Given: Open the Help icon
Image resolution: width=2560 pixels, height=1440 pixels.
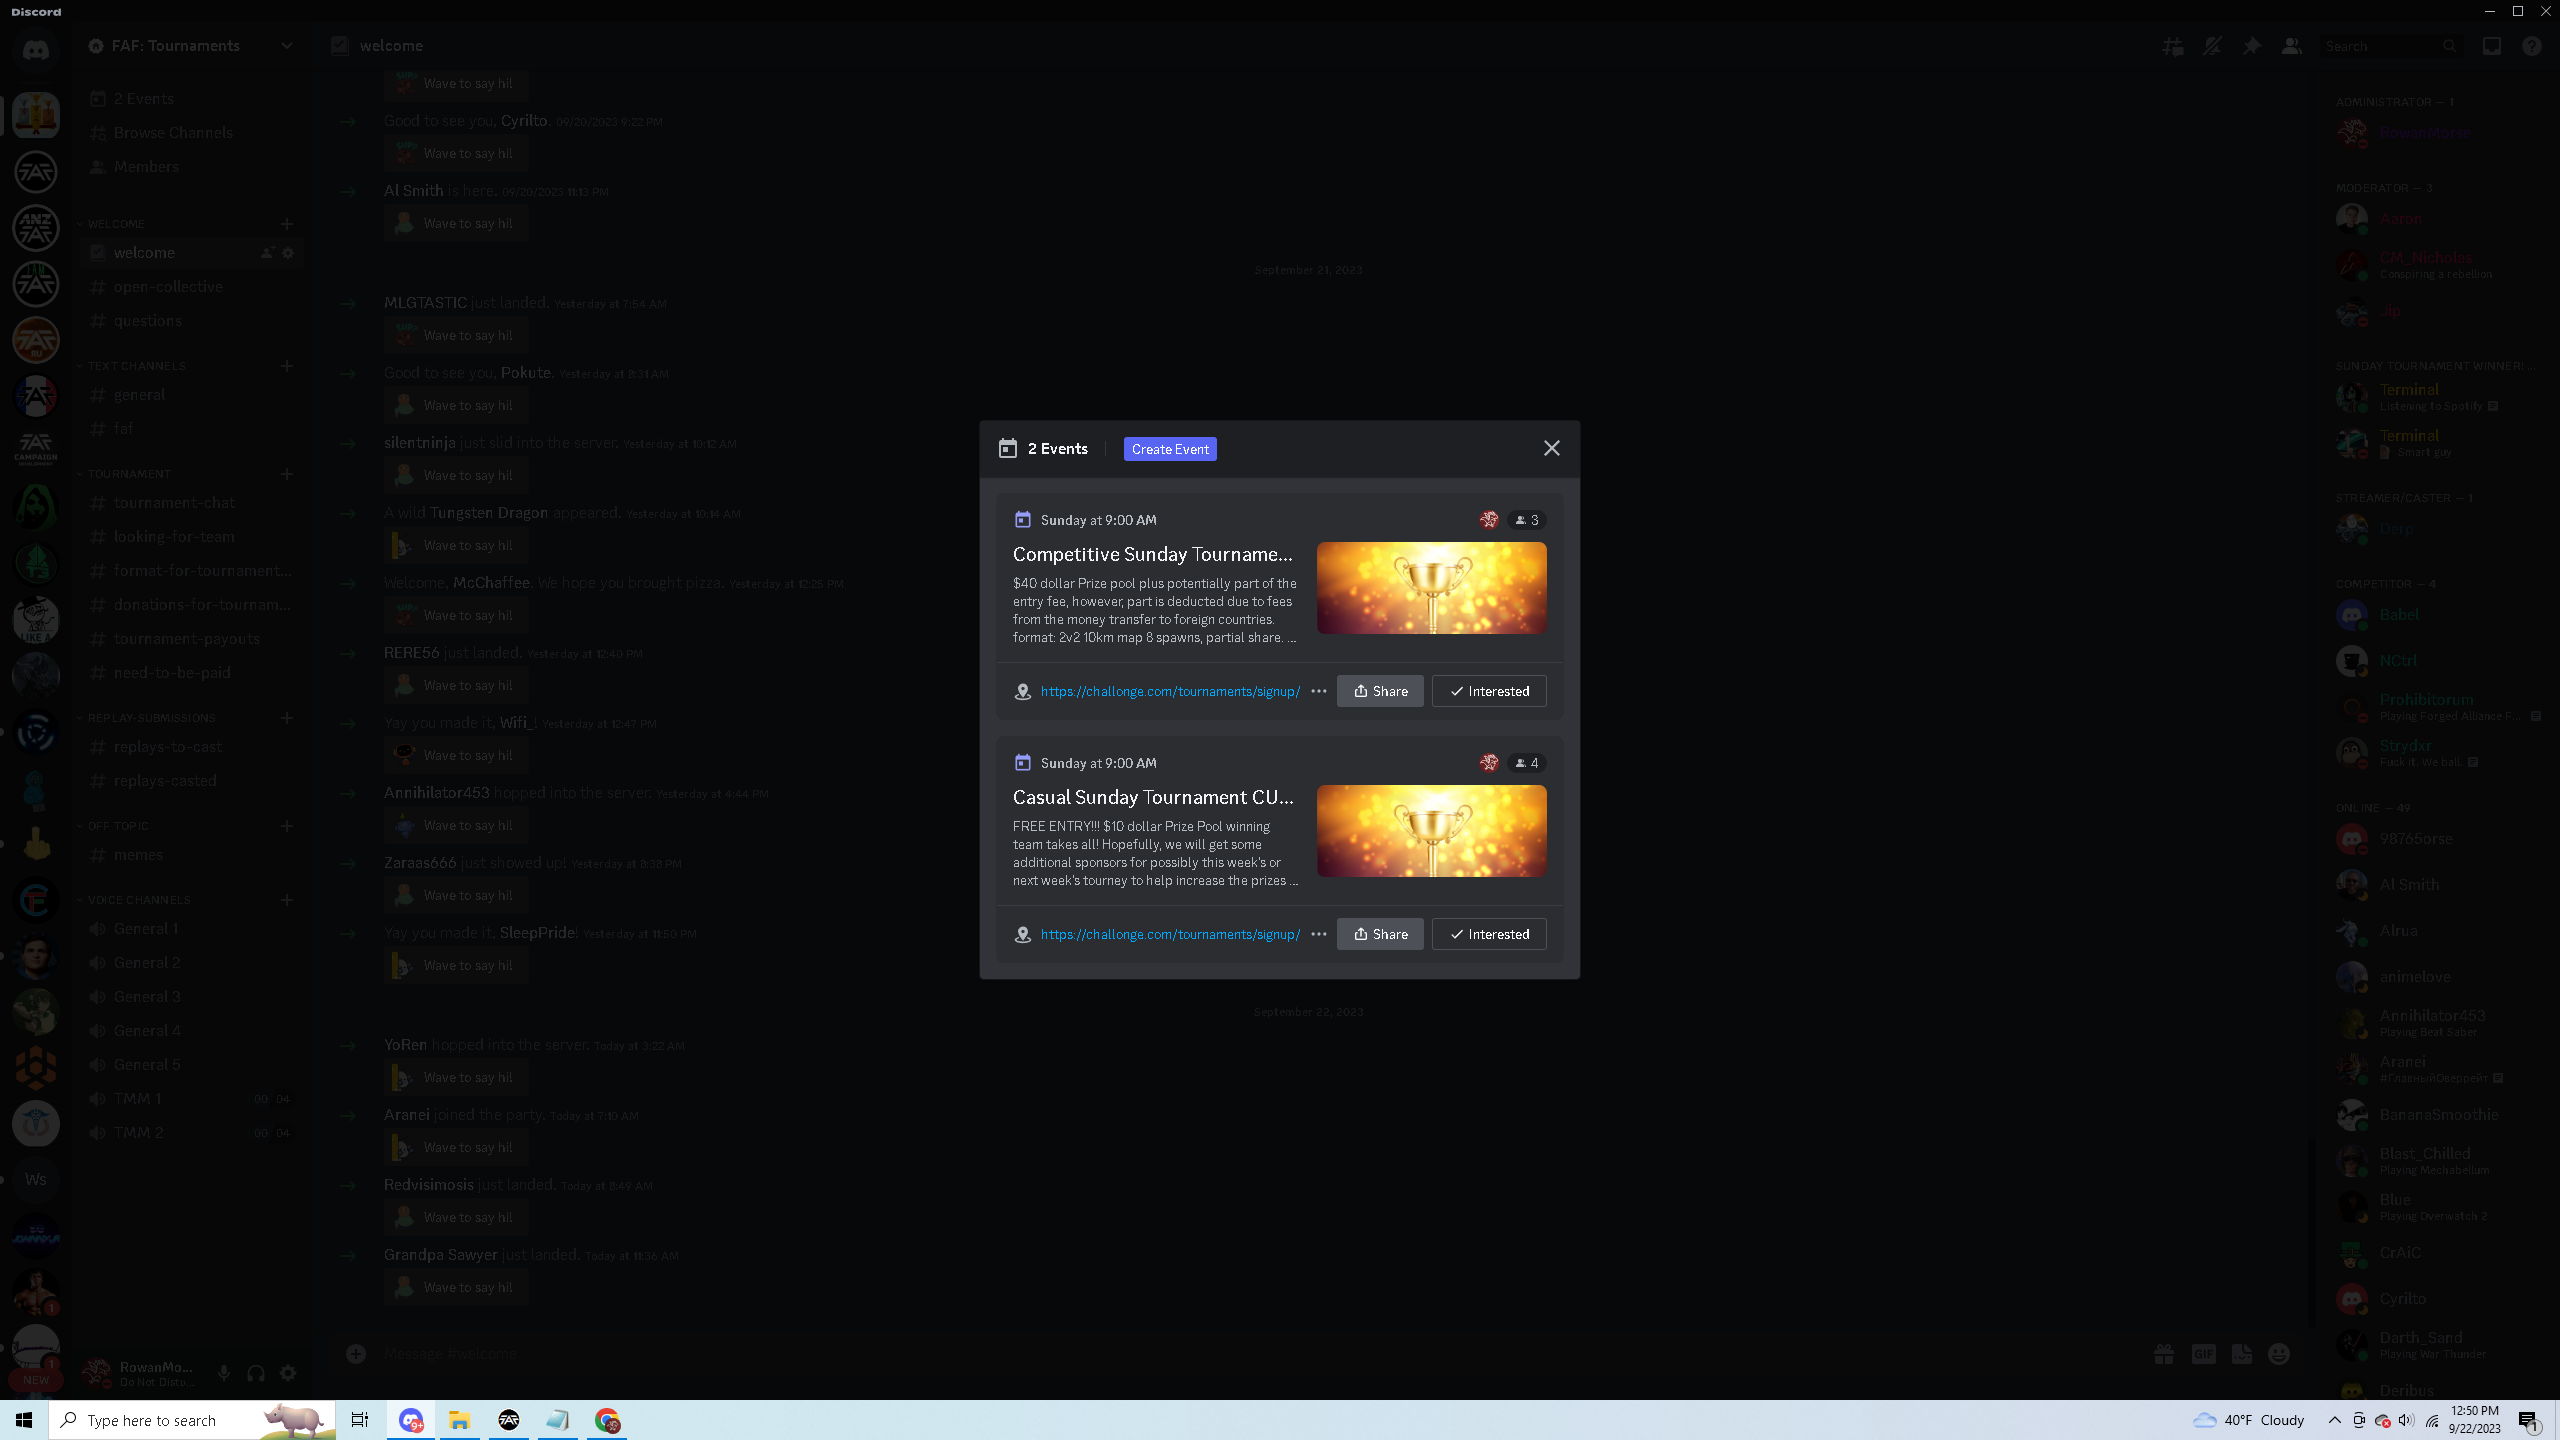Looking at the screenshot, I should 2532,46.
